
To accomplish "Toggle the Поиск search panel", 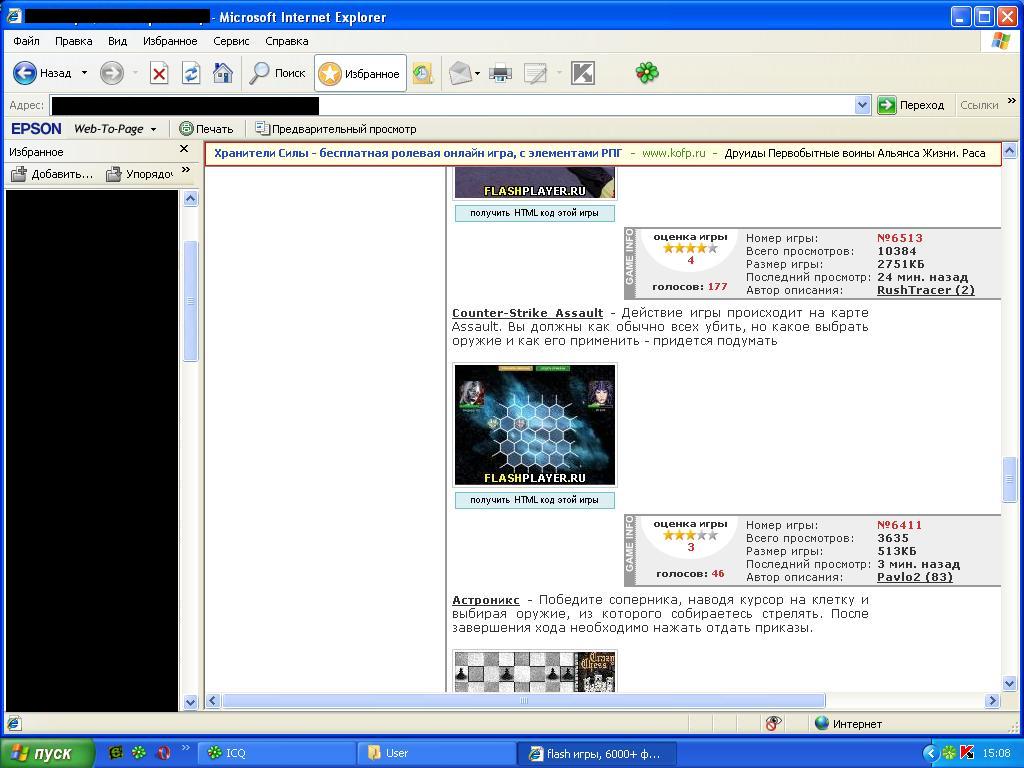I will point(278,73).
